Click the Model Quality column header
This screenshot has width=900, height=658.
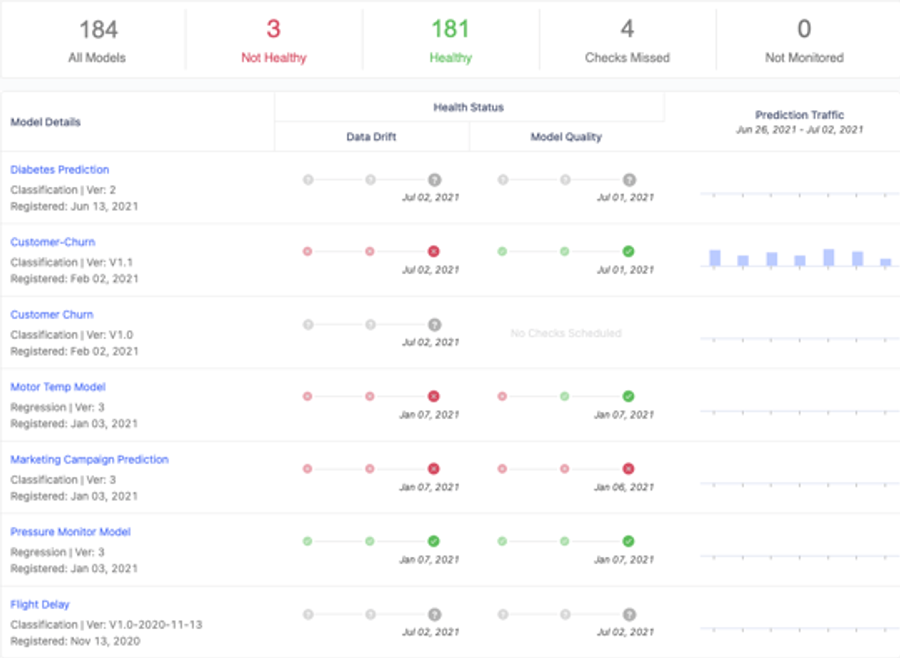566,137
